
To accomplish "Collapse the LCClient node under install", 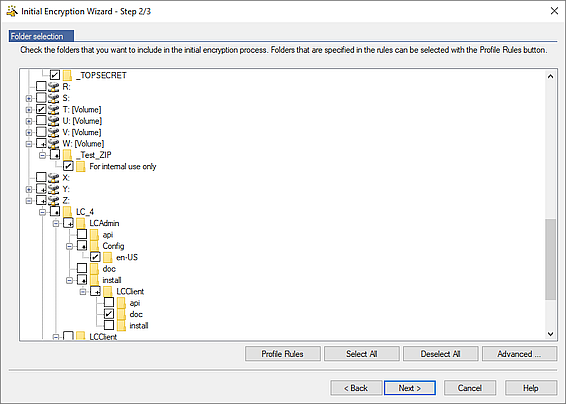I will [x=83, y=292].
